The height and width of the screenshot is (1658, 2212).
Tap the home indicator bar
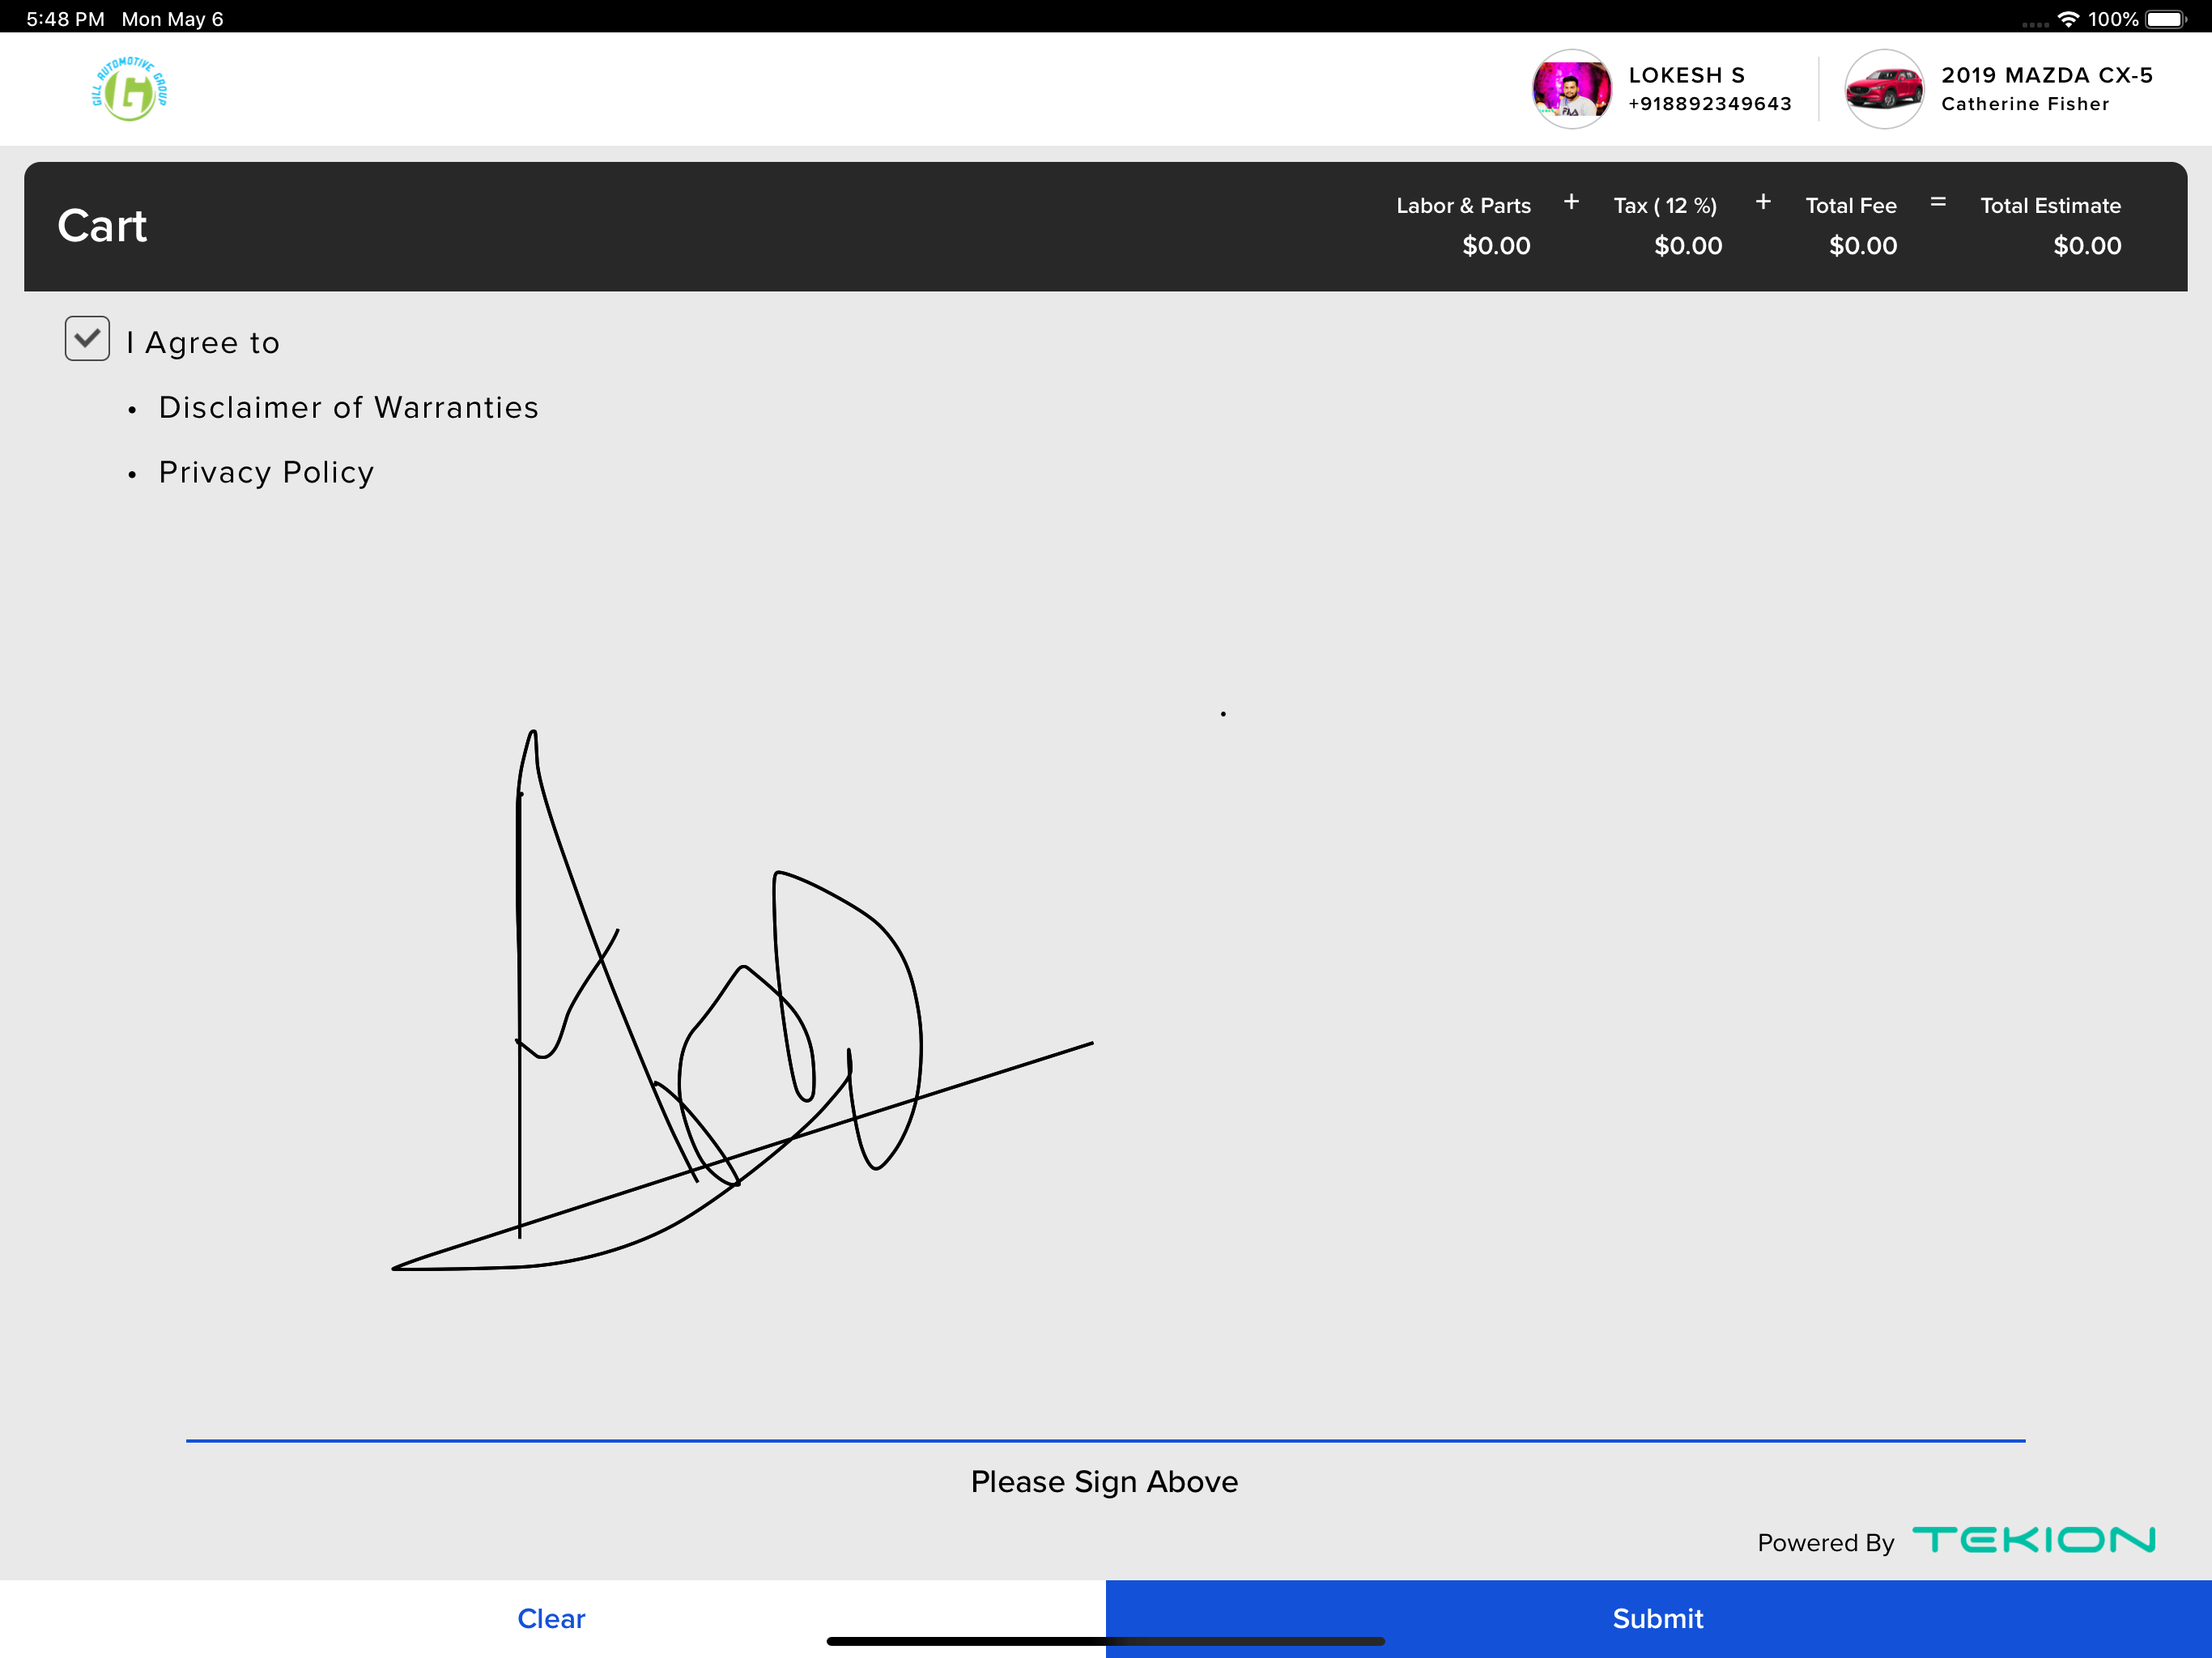pyautogui.click(x=1105, y=1641)
